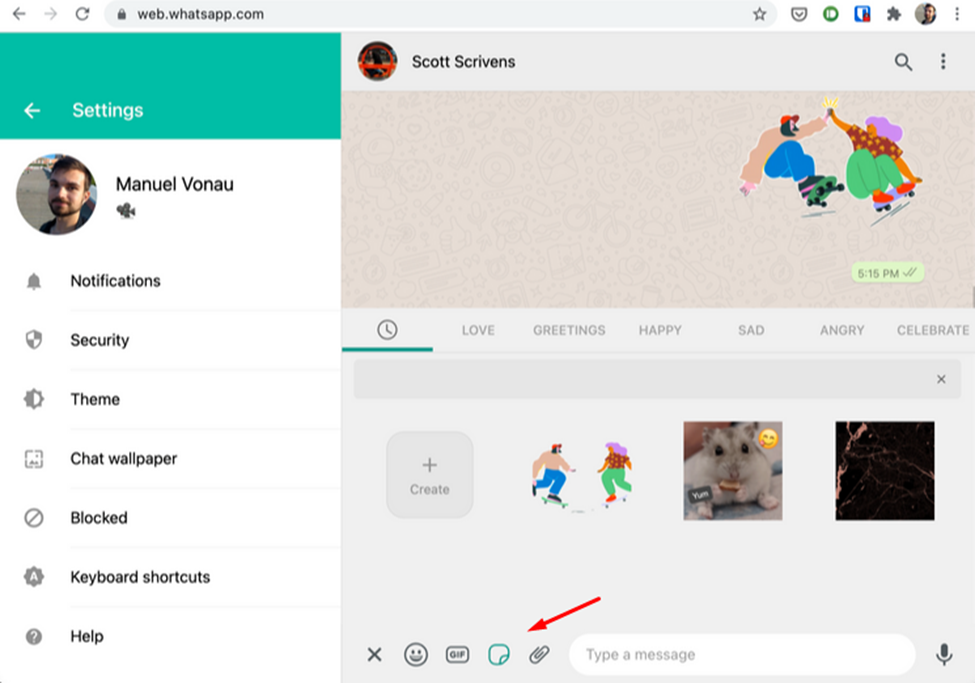This screenshot has width=975, height=683.
Task: Close the sticker panel with the X
Action: tap(374, 654)
